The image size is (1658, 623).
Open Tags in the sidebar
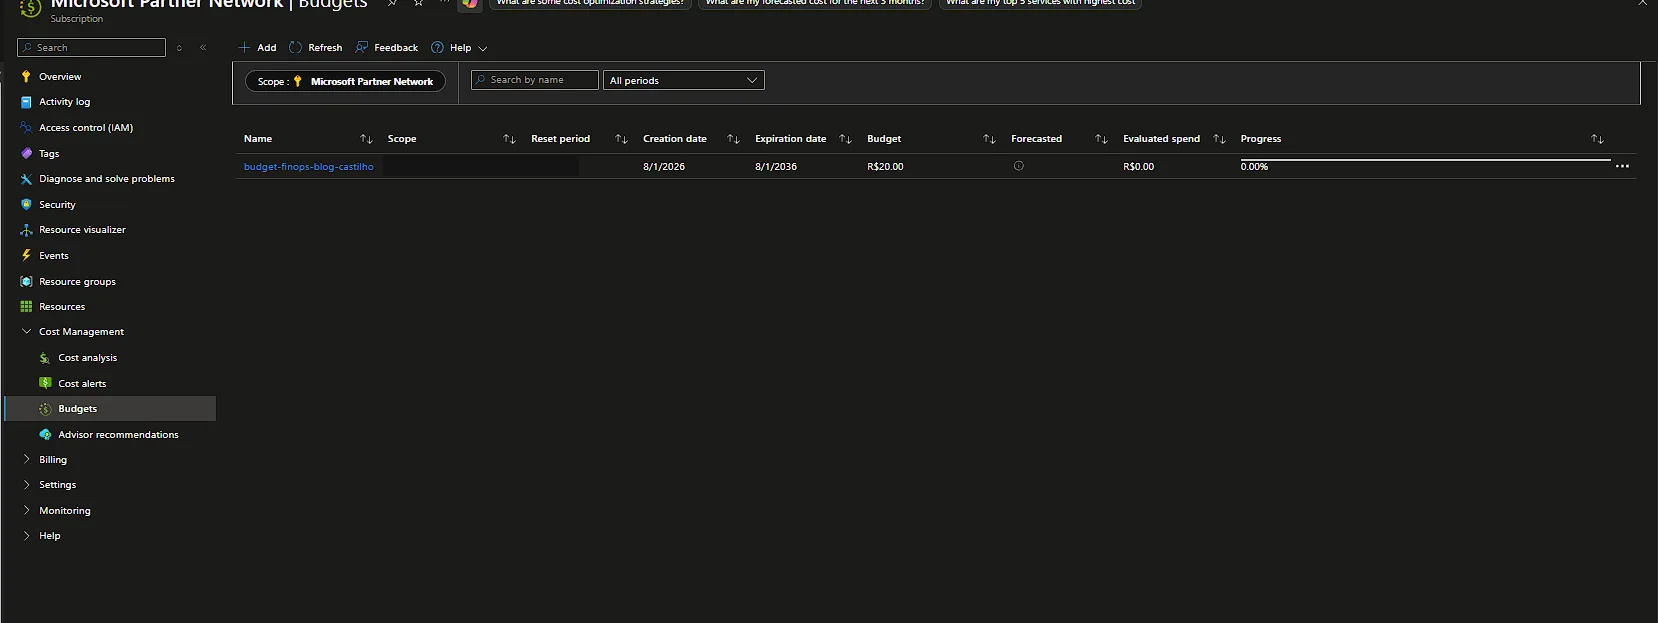coord(49,153)
